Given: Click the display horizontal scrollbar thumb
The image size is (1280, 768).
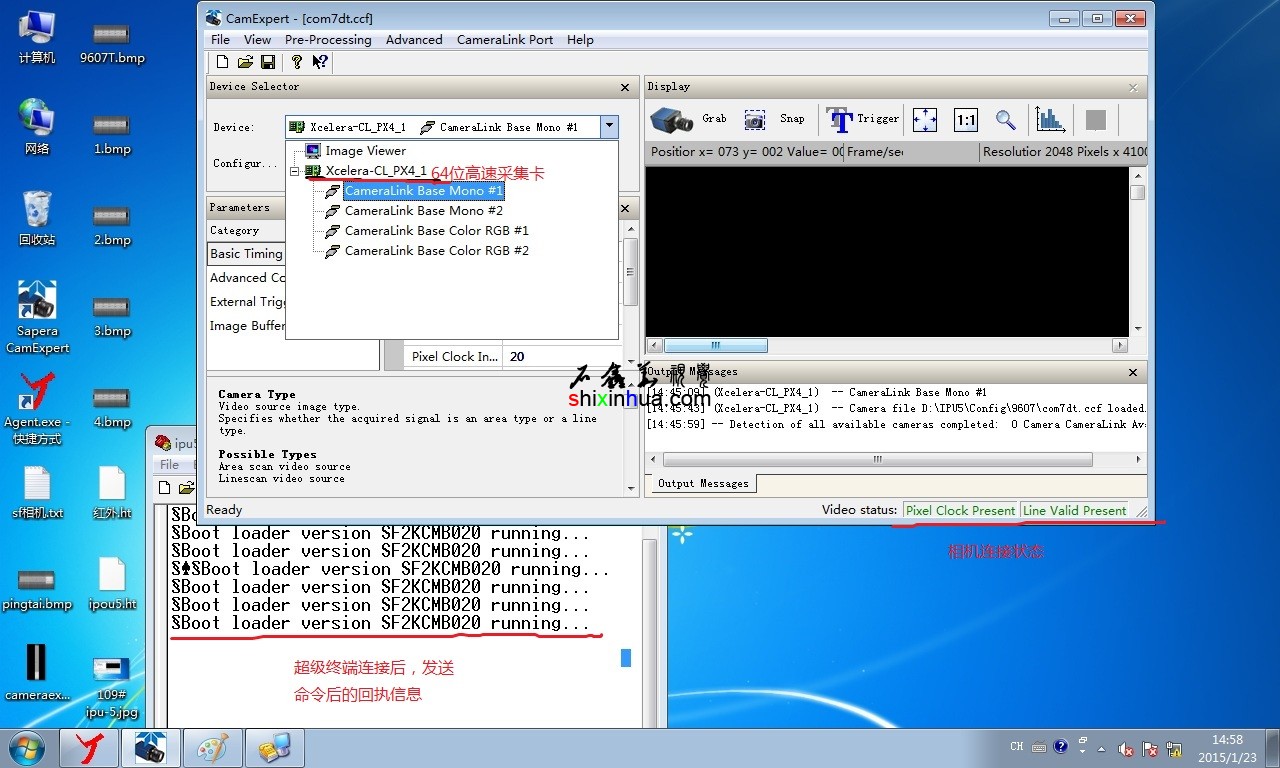Looking at the screenshot, I should [x=714, y=346].
